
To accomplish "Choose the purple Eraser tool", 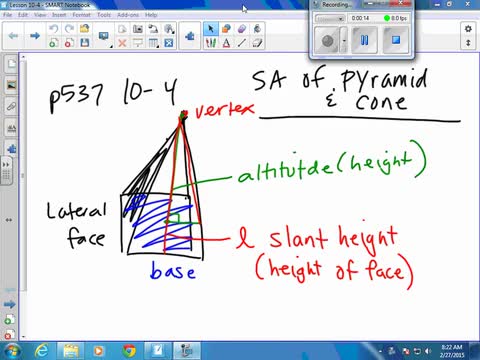I will click(x=242, y=29).
